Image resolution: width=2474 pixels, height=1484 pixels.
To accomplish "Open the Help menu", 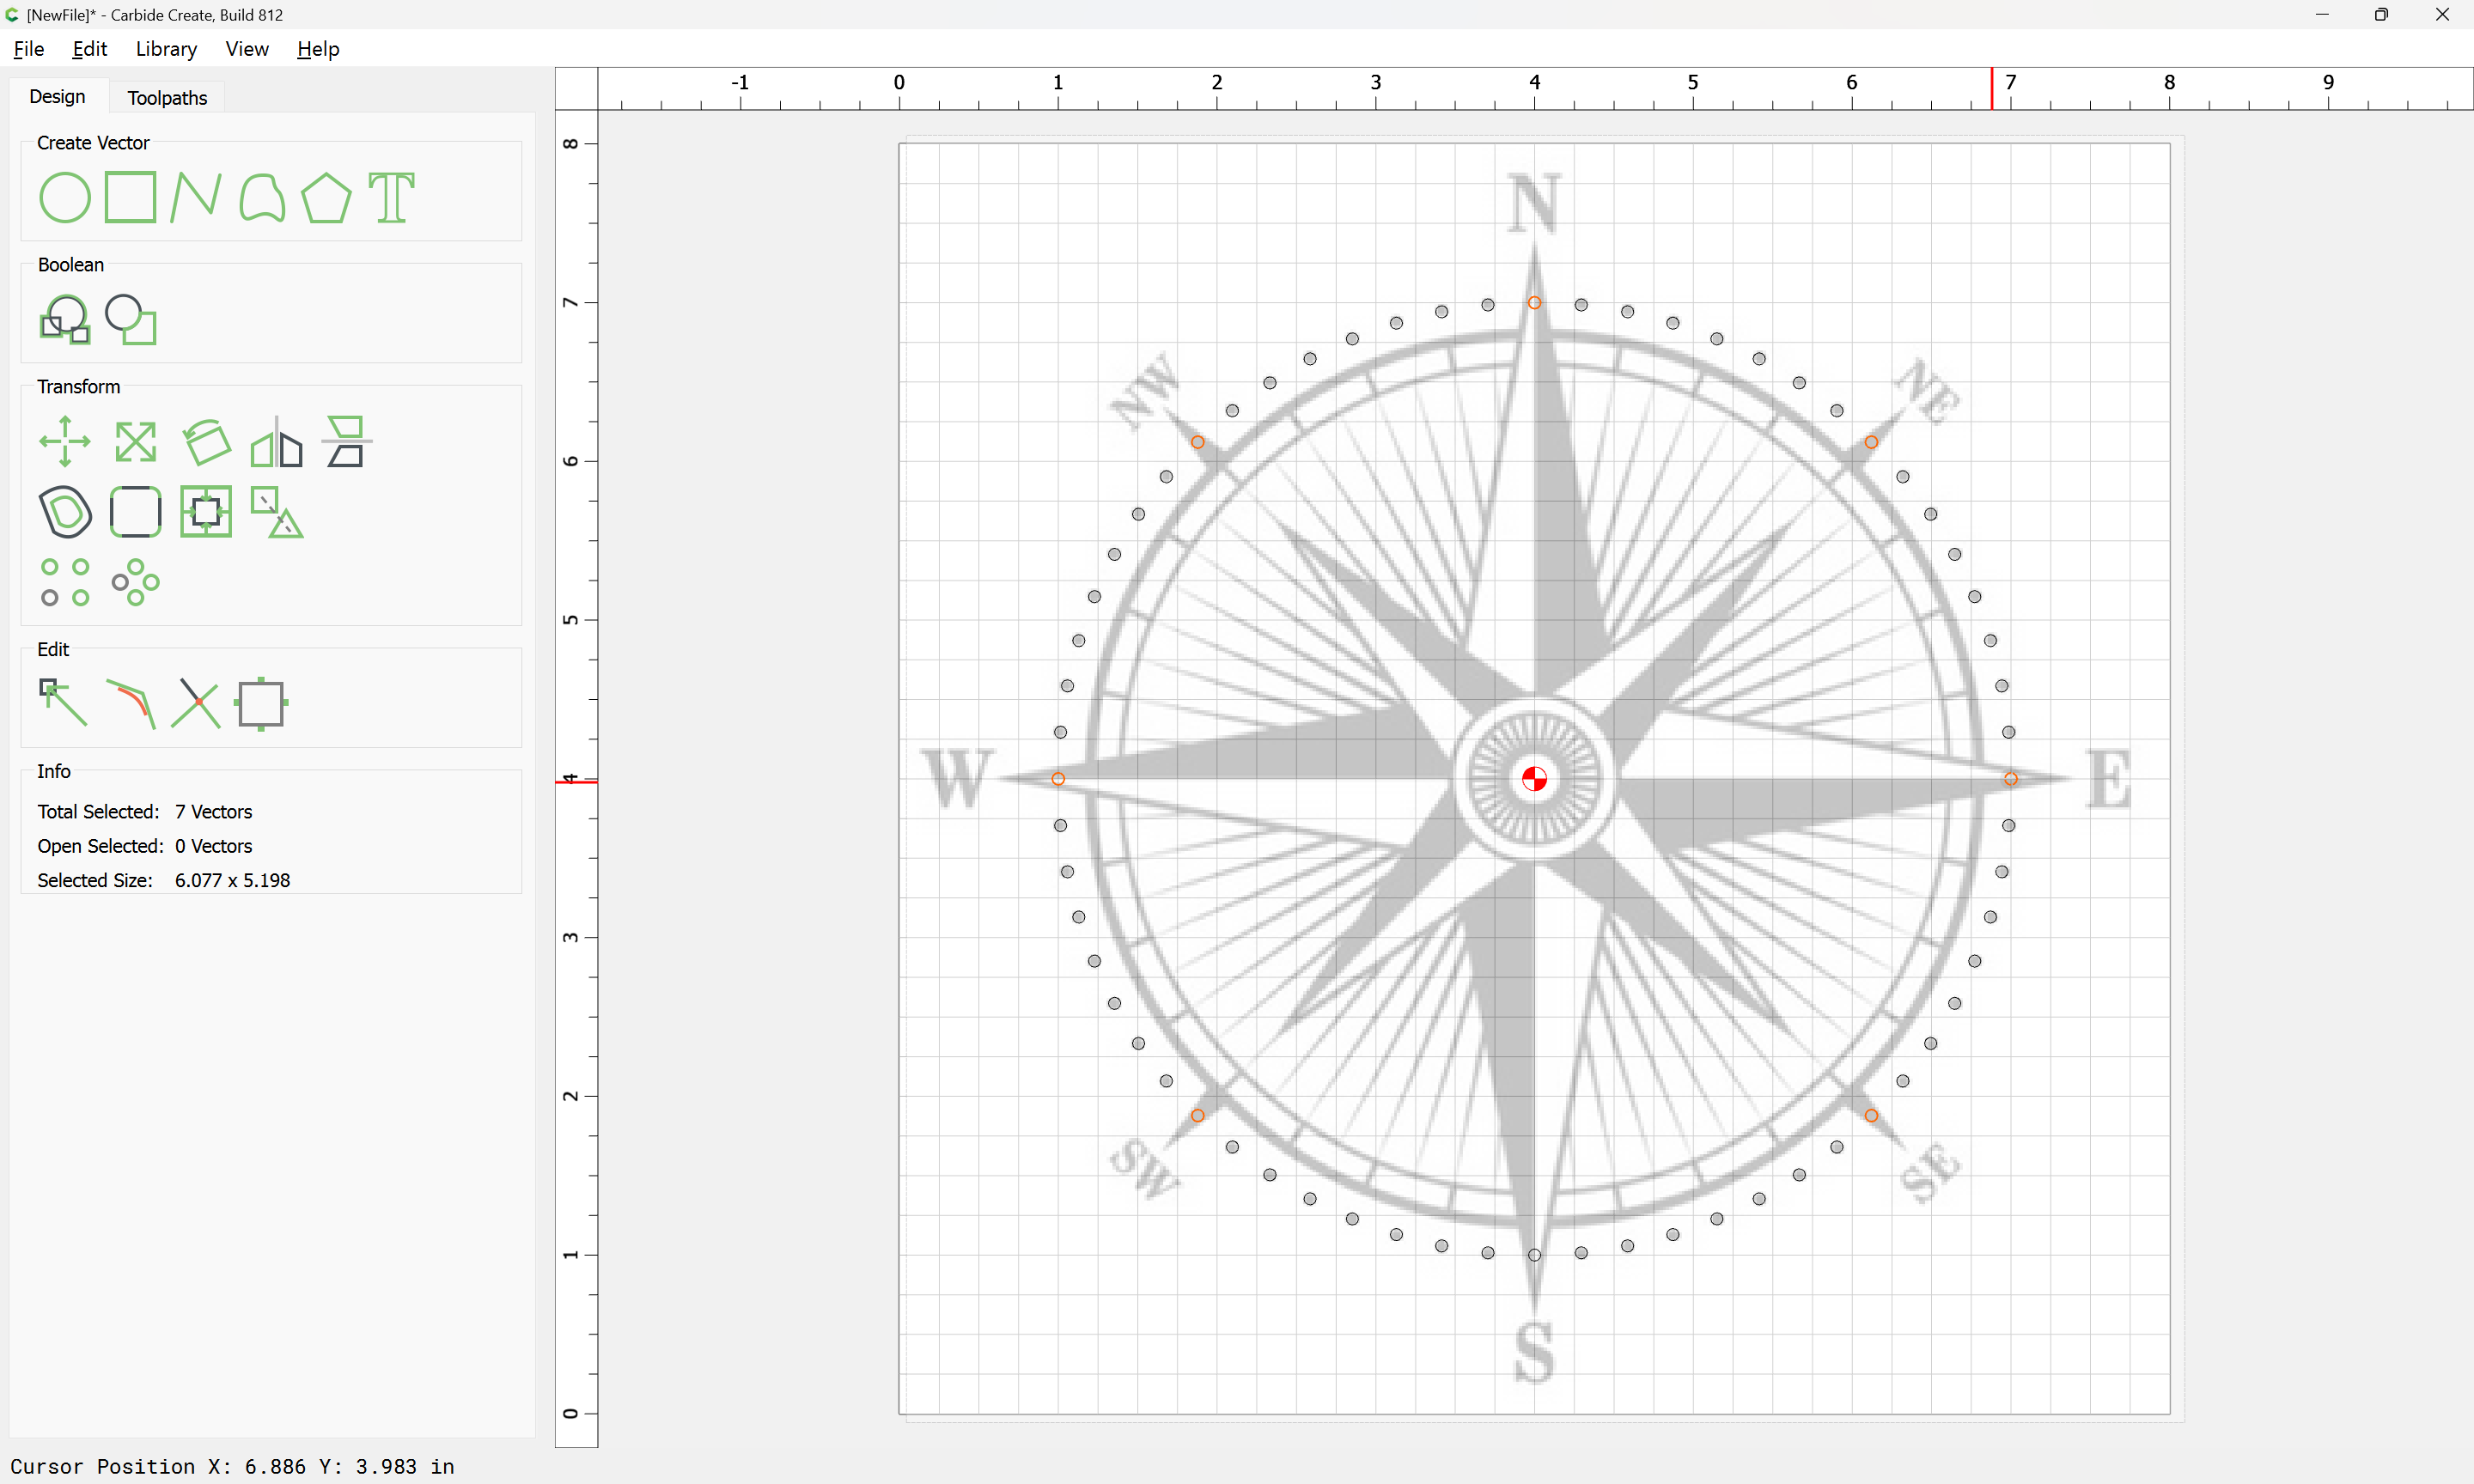I will [x=318, y=49].
